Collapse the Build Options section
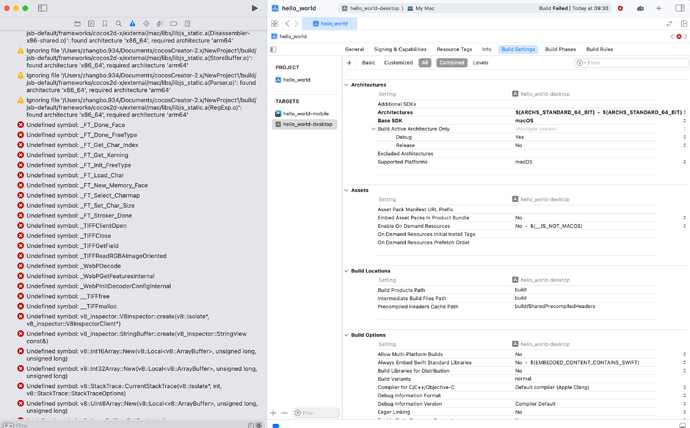The width and height of the screenshot is (690, 428). pos(346,335)
